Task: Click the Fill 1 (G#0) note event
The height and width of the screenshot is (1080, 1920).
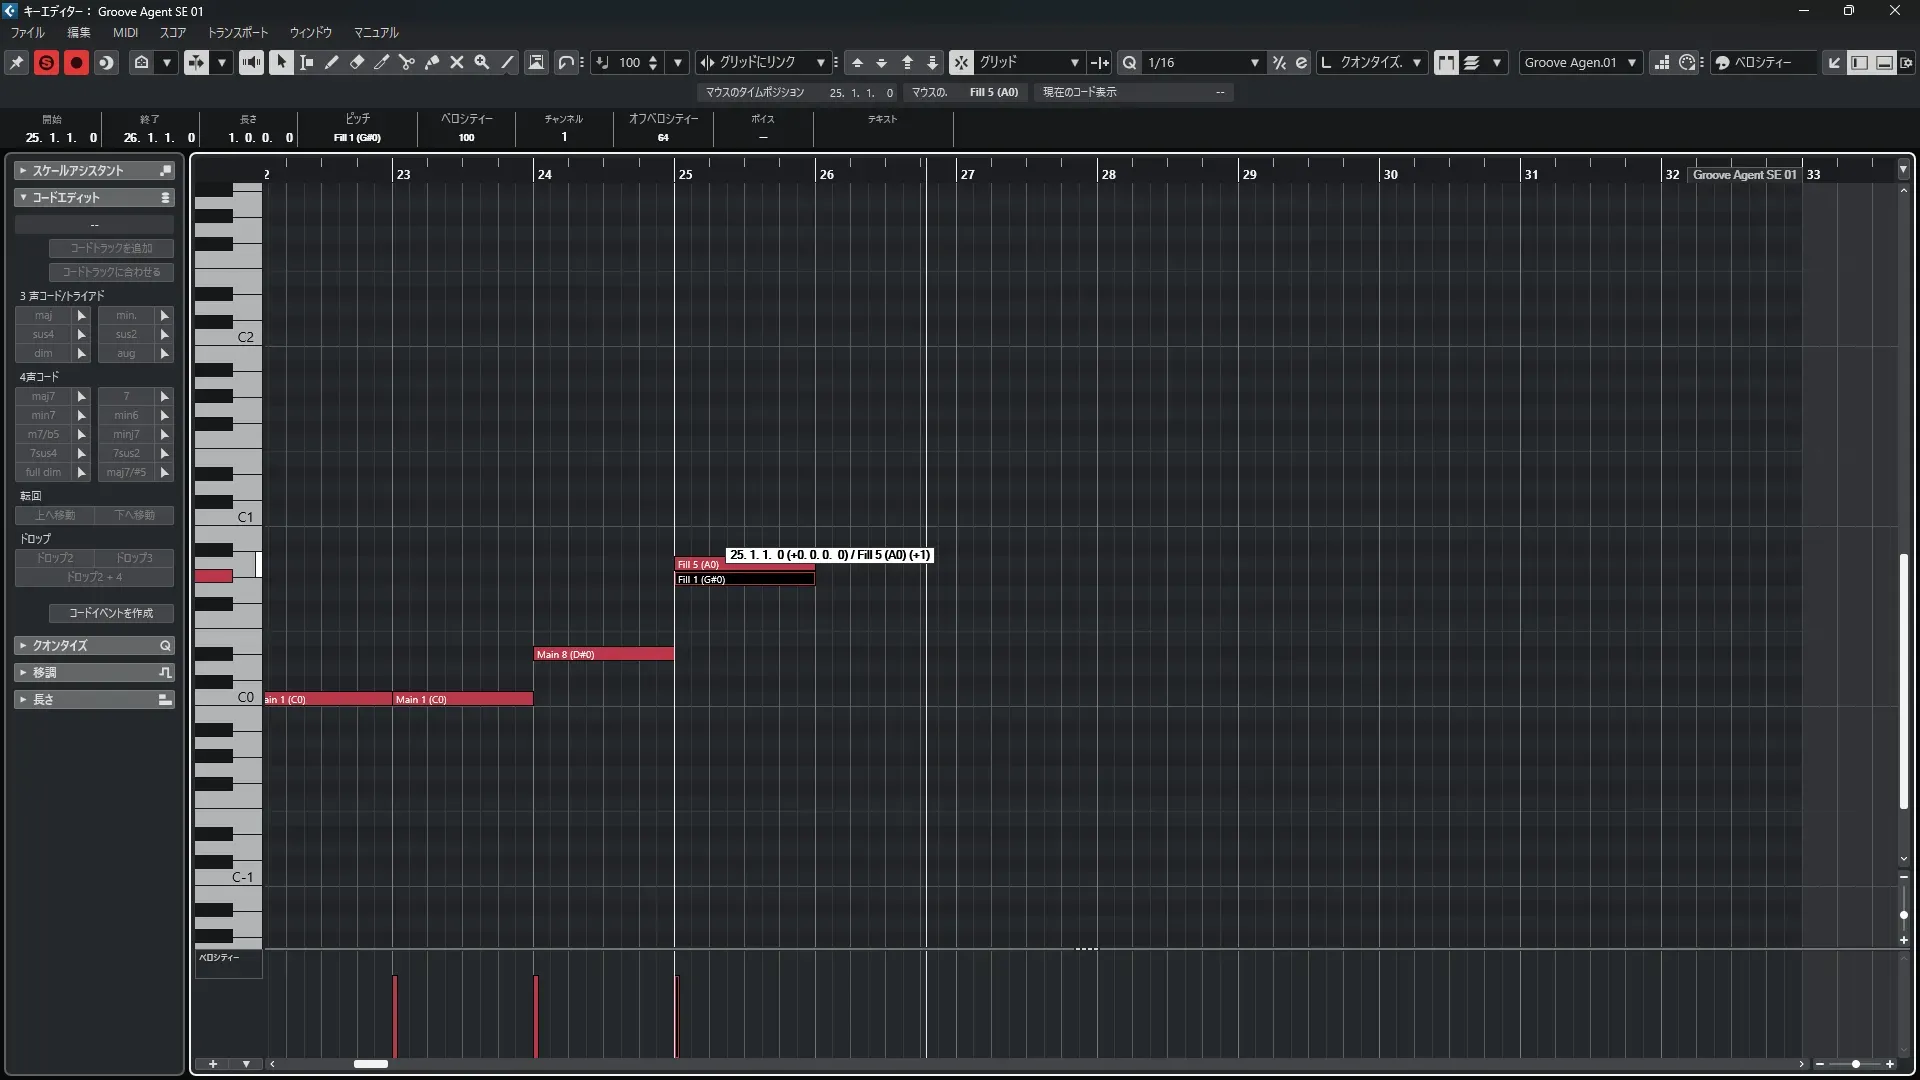Action: [744, 579]
